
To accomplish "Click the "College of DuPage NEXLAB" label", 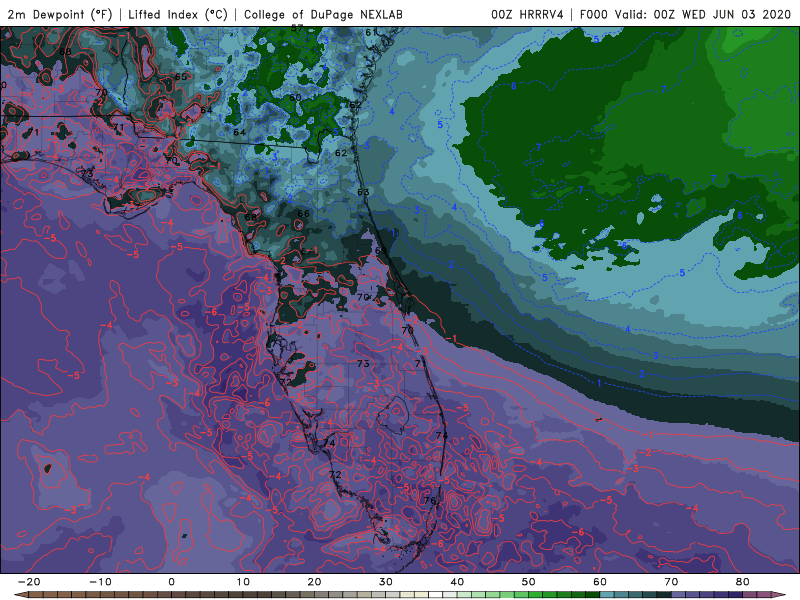I will pyautogui.click(x=323, y=14).
